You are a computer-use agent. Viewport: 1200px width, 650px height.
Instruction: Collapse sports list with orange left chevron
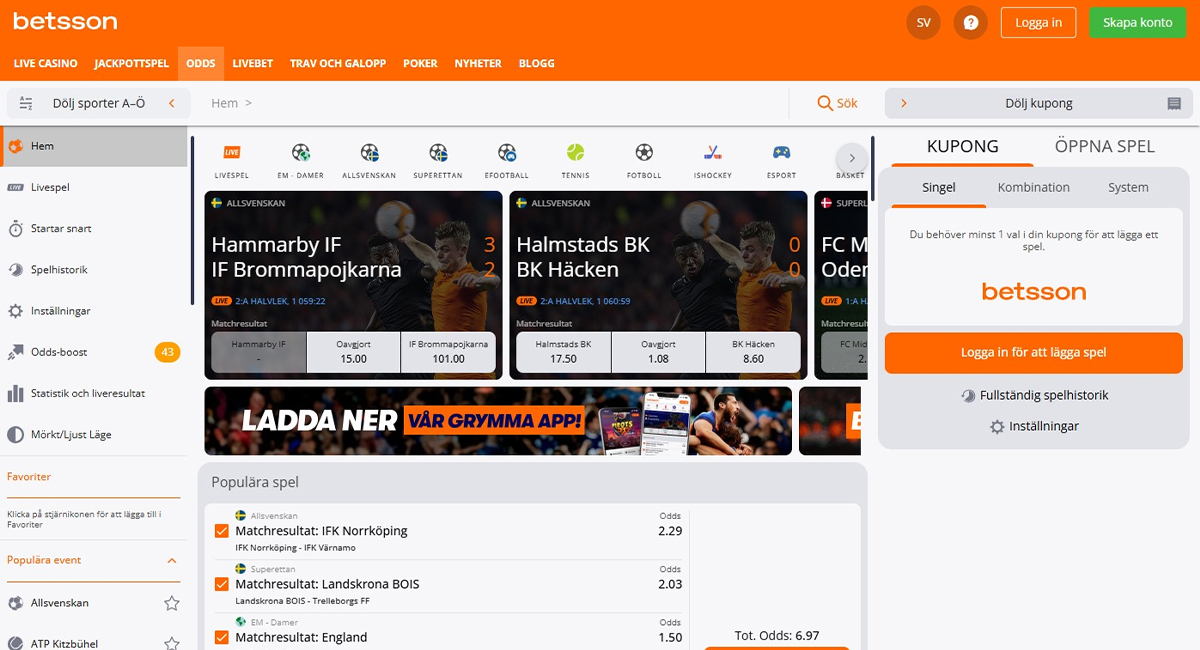(172, 103)
